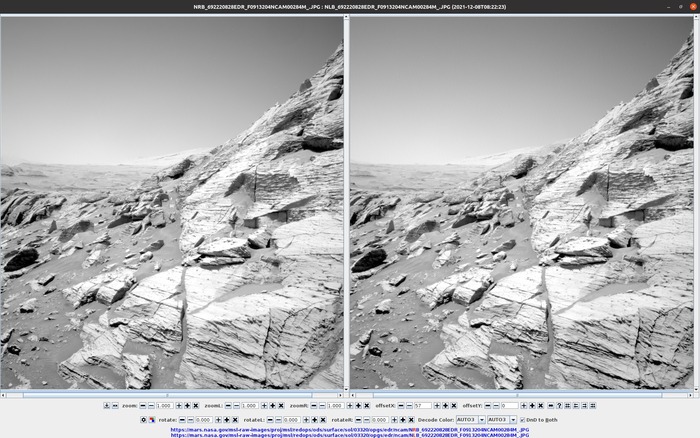Click the zoom value input field

tap(164, 406)
